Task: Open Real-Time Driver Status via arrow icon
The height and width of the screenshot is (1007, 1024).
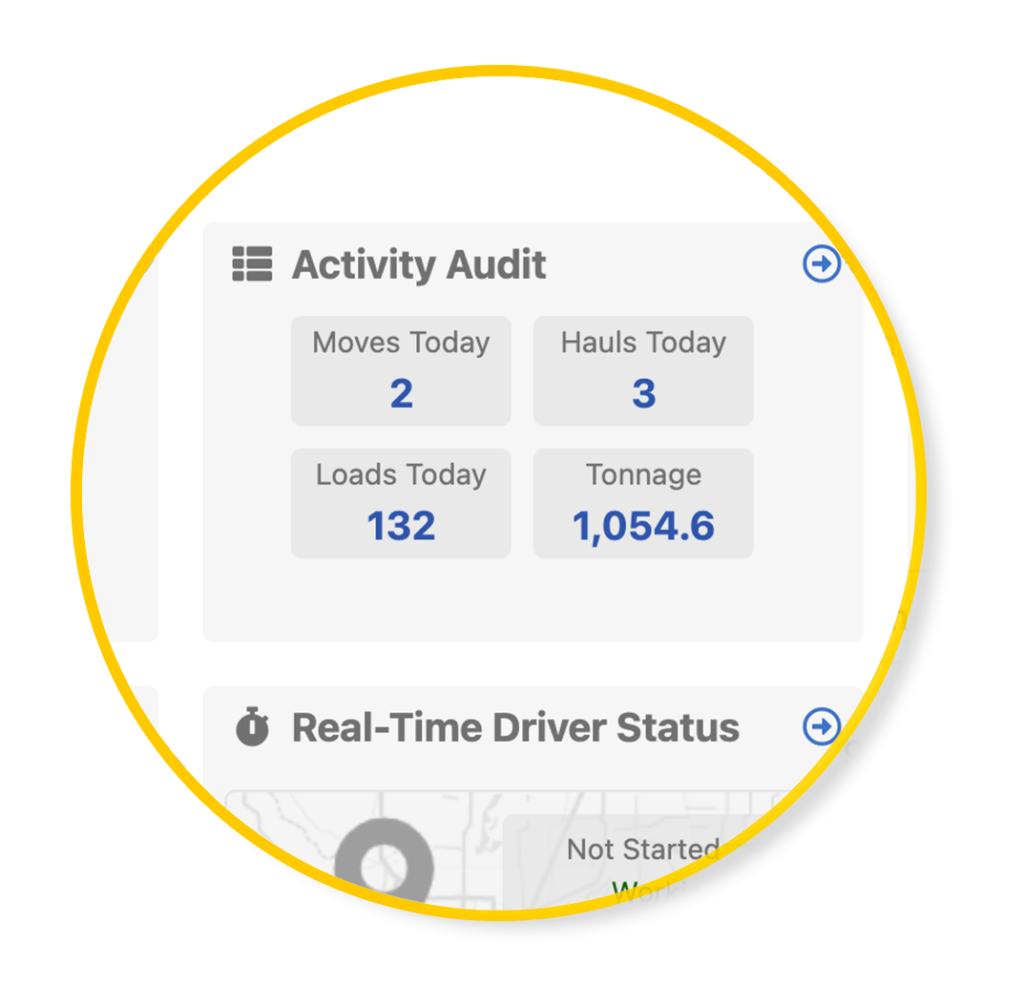Action: tap(821, 727)
